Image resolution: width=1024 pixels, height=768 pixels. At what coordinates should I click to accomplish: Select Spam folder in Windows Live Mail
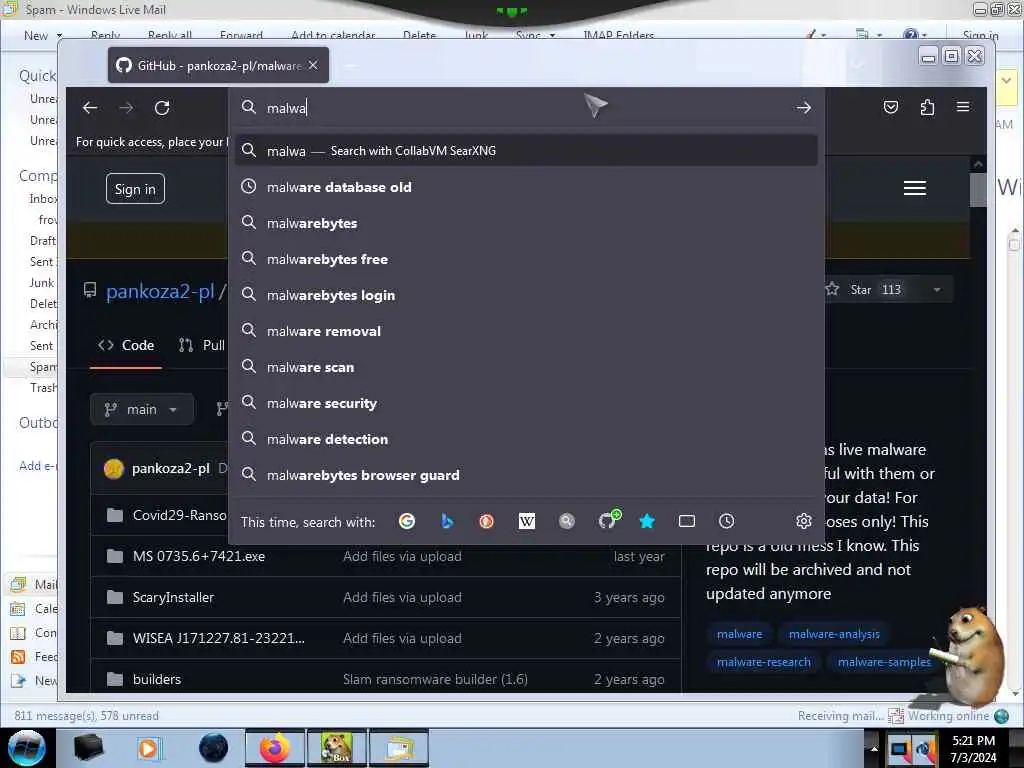43,367
